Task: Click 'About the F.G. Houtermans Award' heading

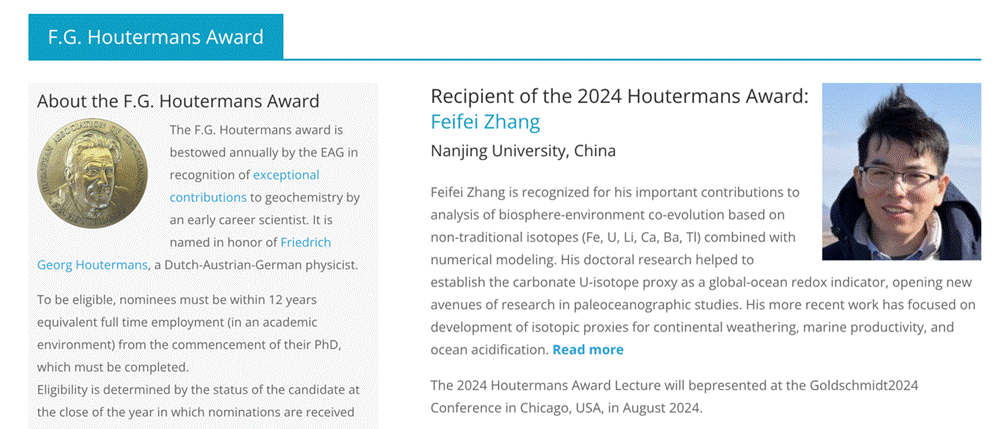Action: point(178,101)
